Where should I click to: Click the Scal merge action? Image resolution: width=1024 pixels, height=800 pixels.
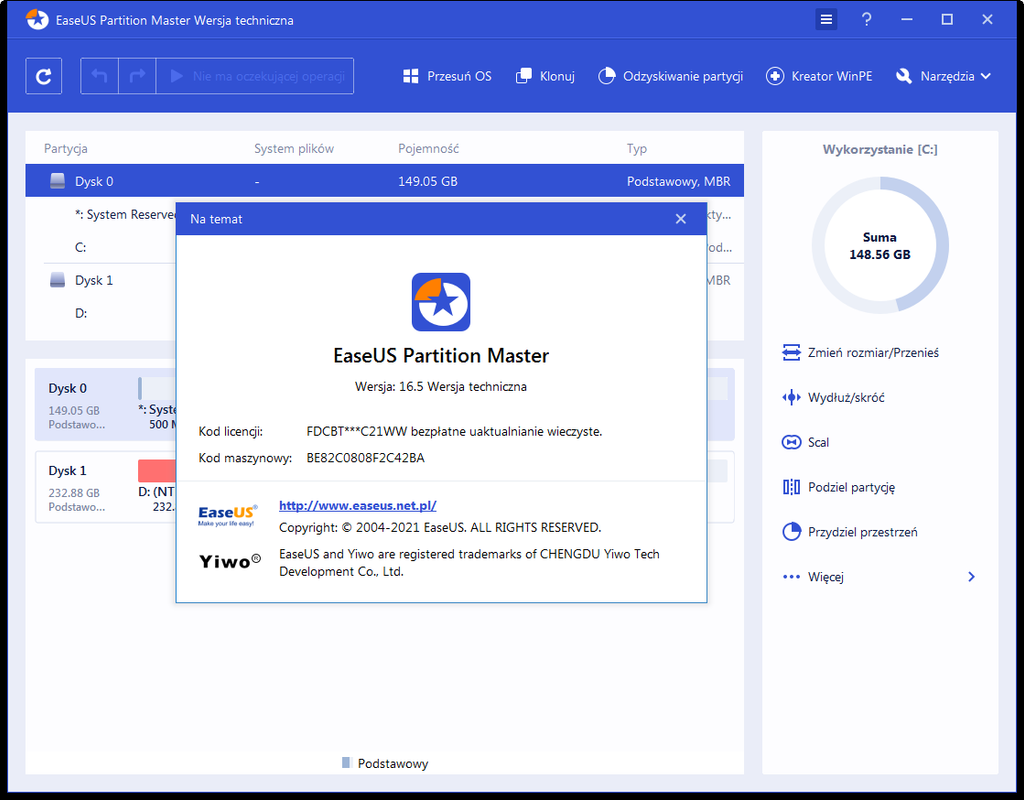(805, 443)
